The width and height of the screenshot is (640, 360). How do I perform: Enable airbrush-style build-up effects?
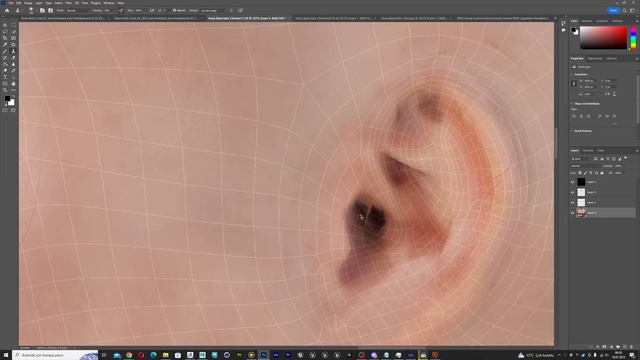[152, 11]
